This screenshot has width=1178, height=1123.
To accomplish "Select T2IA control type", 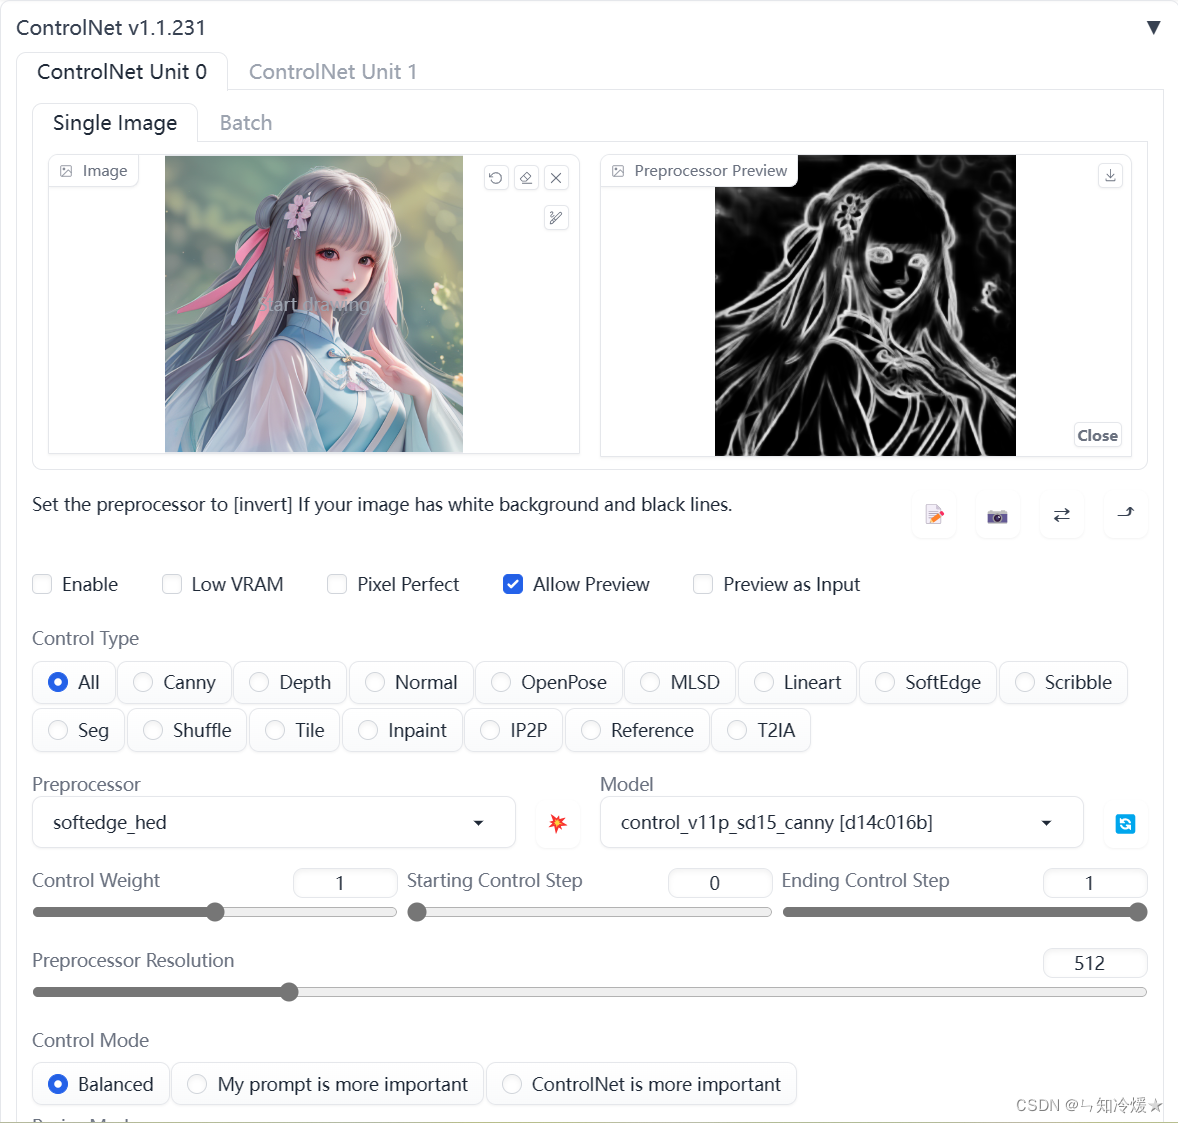I will pos(760,730).
